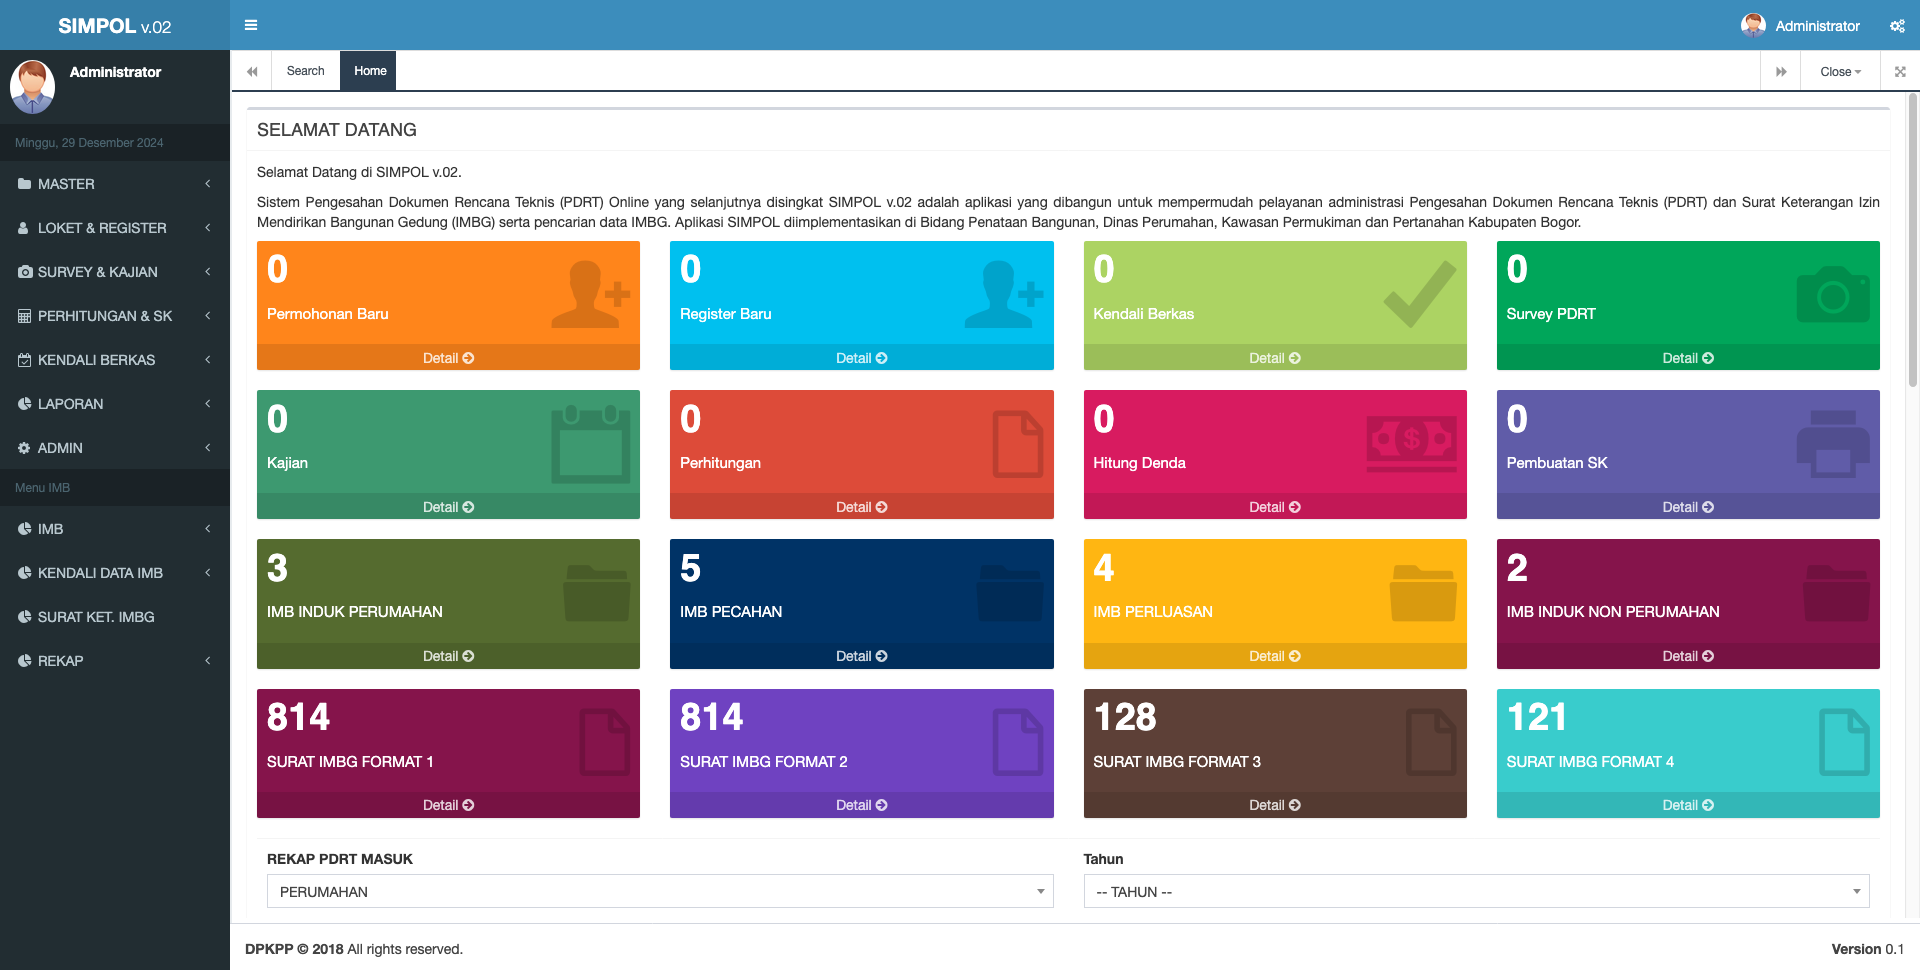The height and width of the screenshot is (970, 1920).
Task: Click the Kendali Berkas checkmark icon
Action: (x=1420, y=294)
